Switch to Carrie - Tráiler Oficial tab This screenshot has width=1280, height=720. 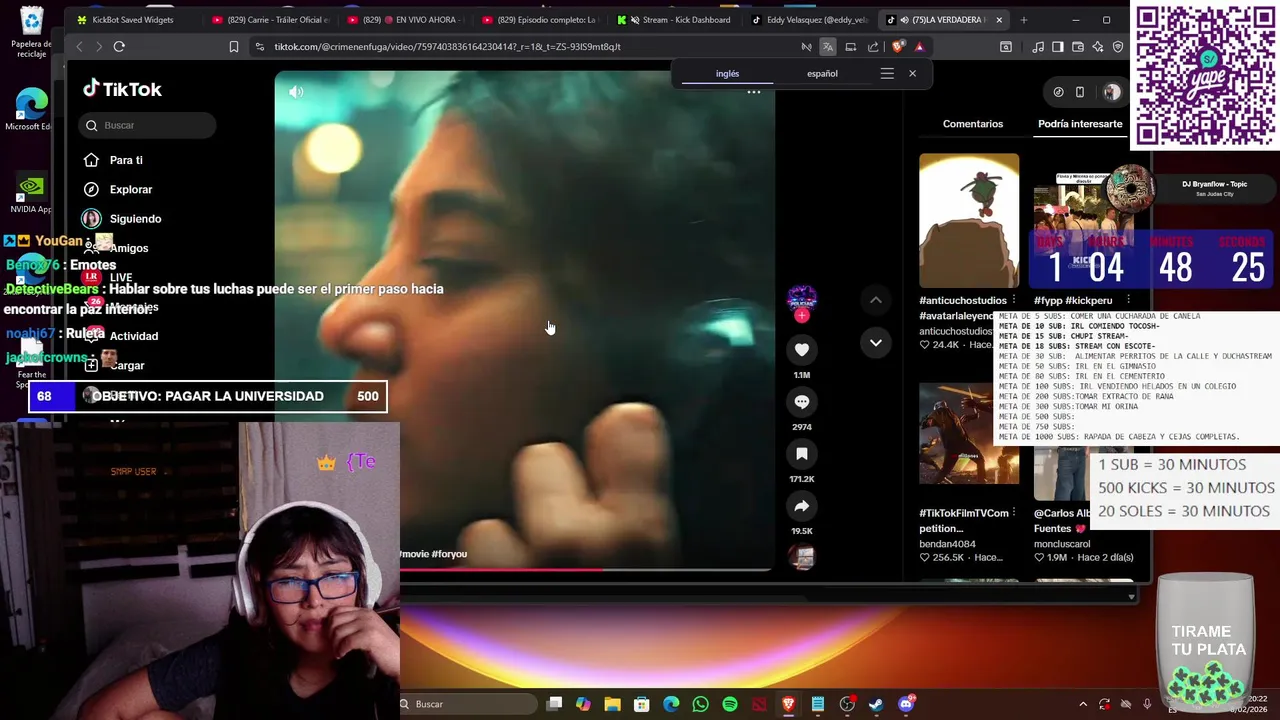(270, 20)
